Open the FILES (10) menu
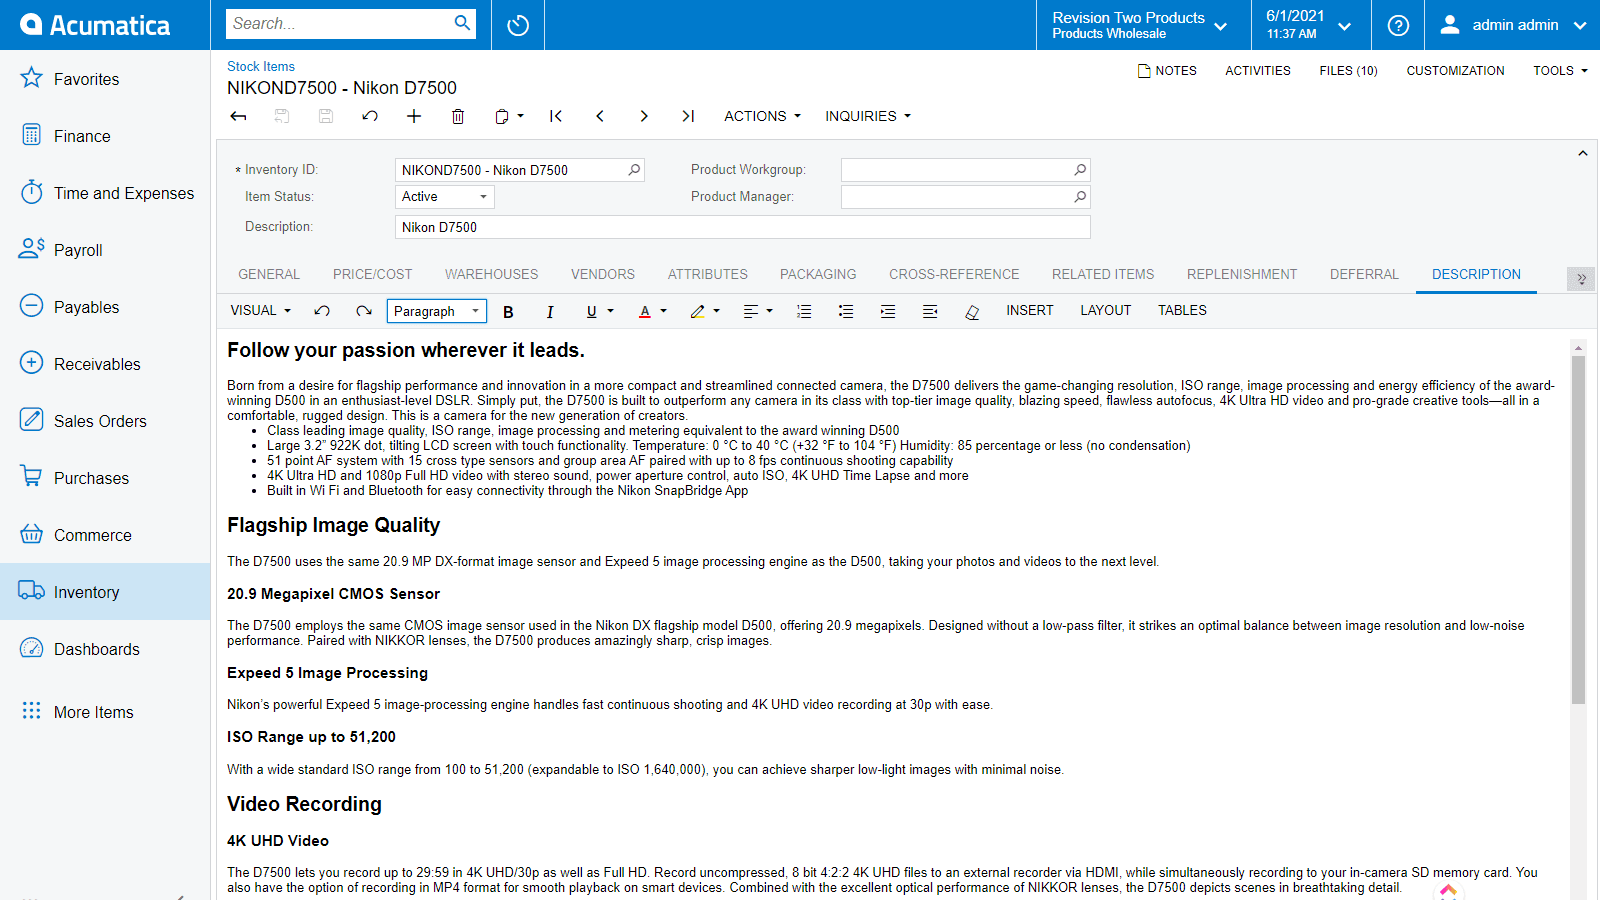 (x=1347, y=70)
